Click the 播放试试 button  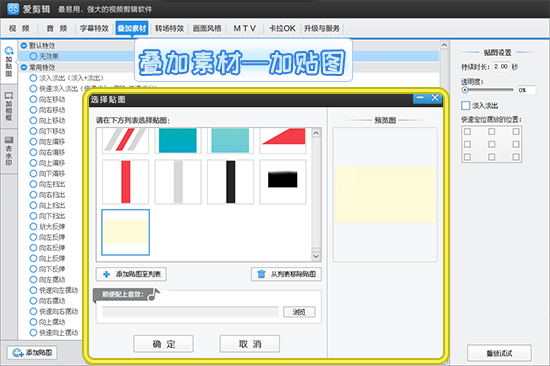pos(499,353)
